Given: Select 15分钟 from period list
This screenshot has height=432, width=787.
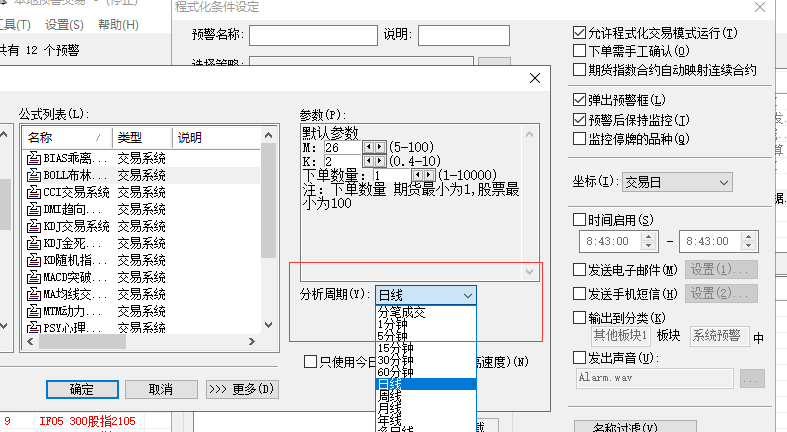Looking at the screenshot, I should (x=426, y=348).
